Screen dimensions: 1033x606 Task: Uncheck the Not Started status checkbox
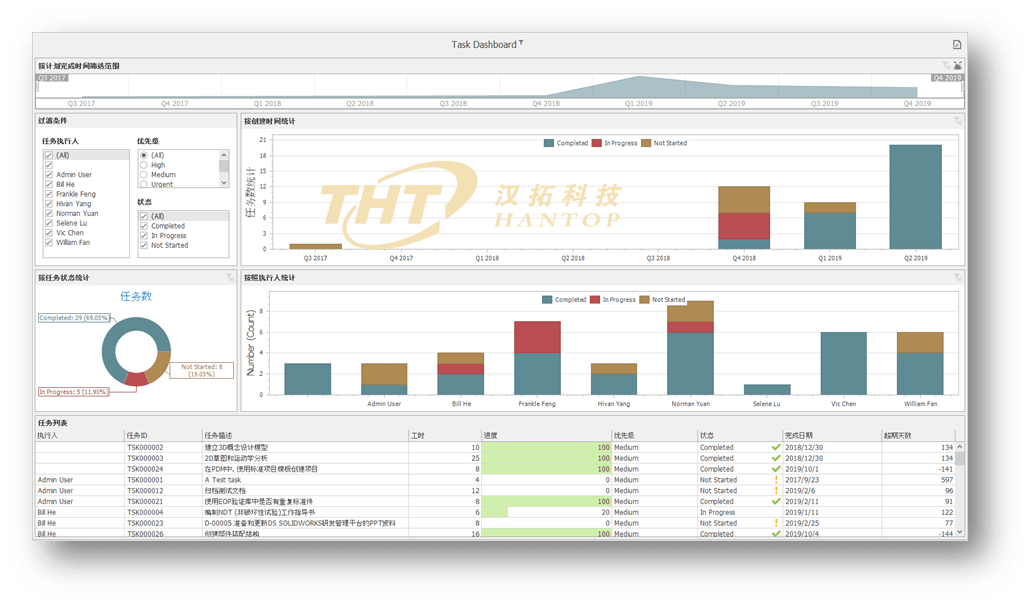pyautogui.click(x=144, y=245)
